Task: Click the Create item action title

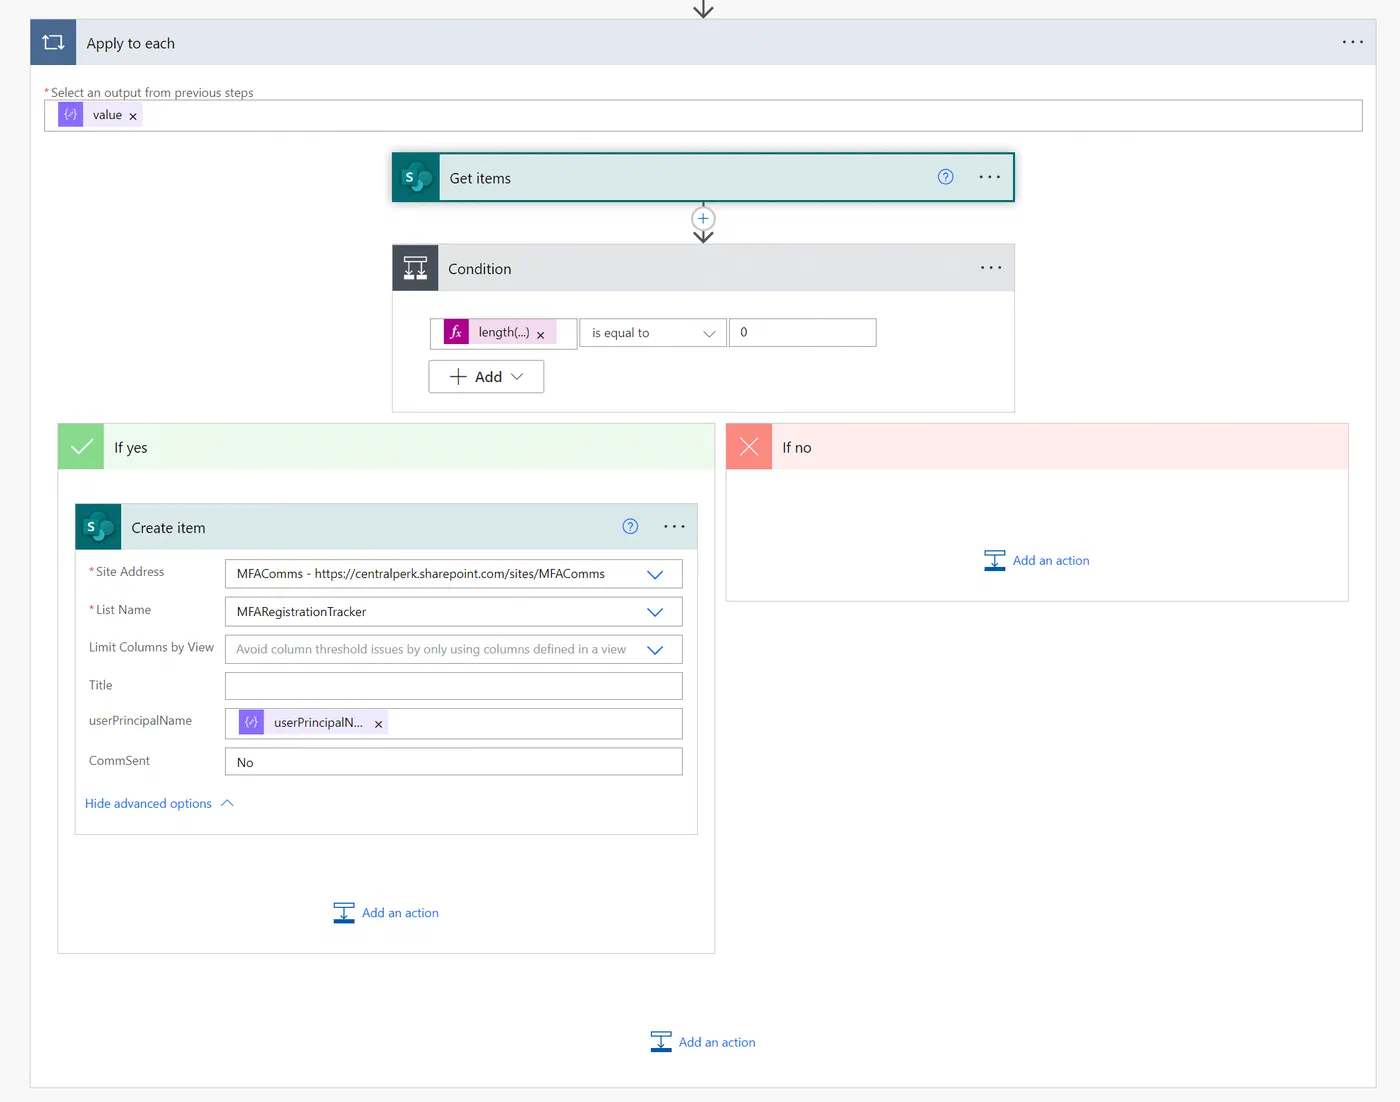Action: pyautogui.click(x=168, y=528)
